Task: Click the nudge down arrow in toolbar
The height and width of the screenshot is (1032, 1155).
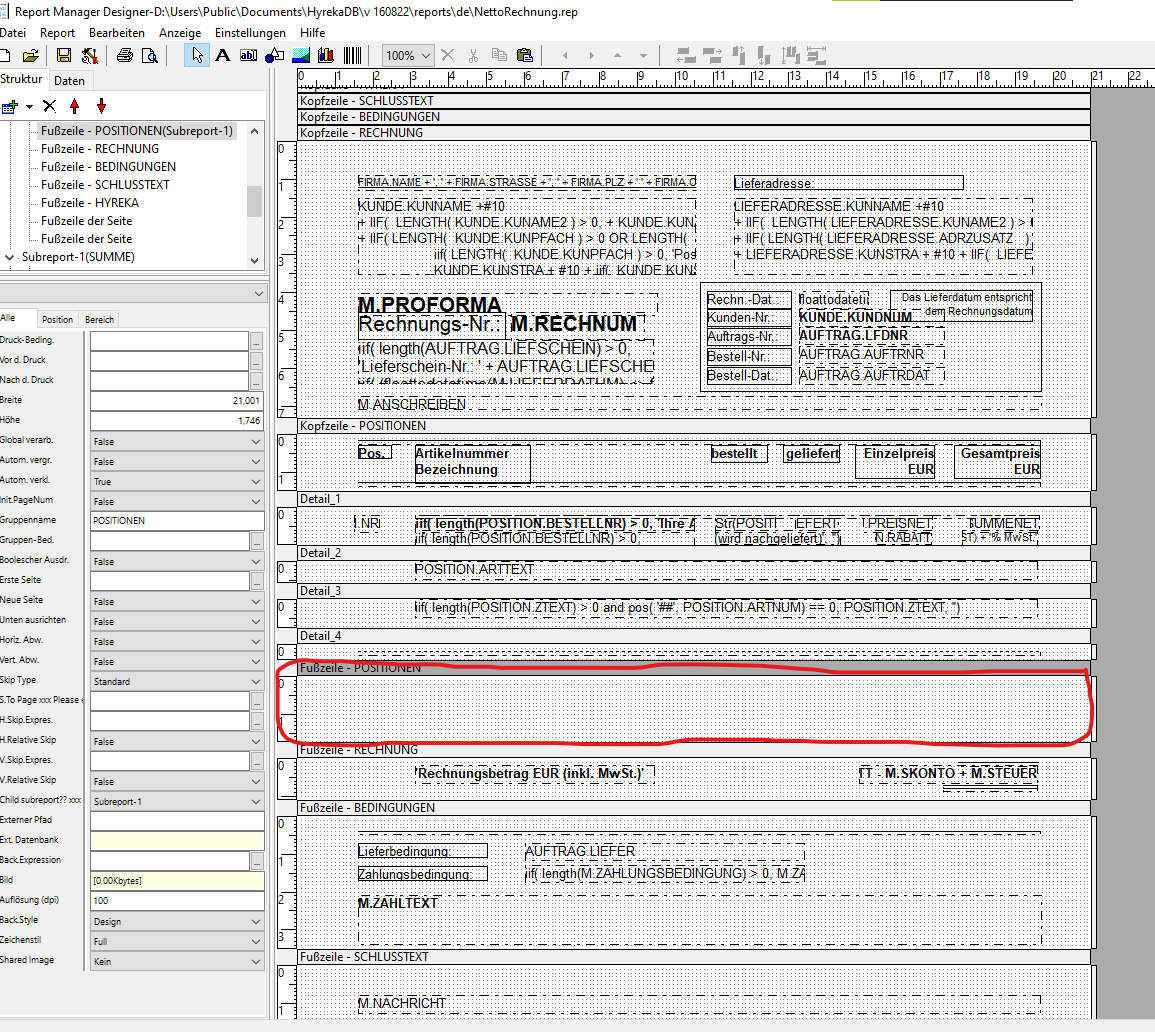Action: (643, 55)
